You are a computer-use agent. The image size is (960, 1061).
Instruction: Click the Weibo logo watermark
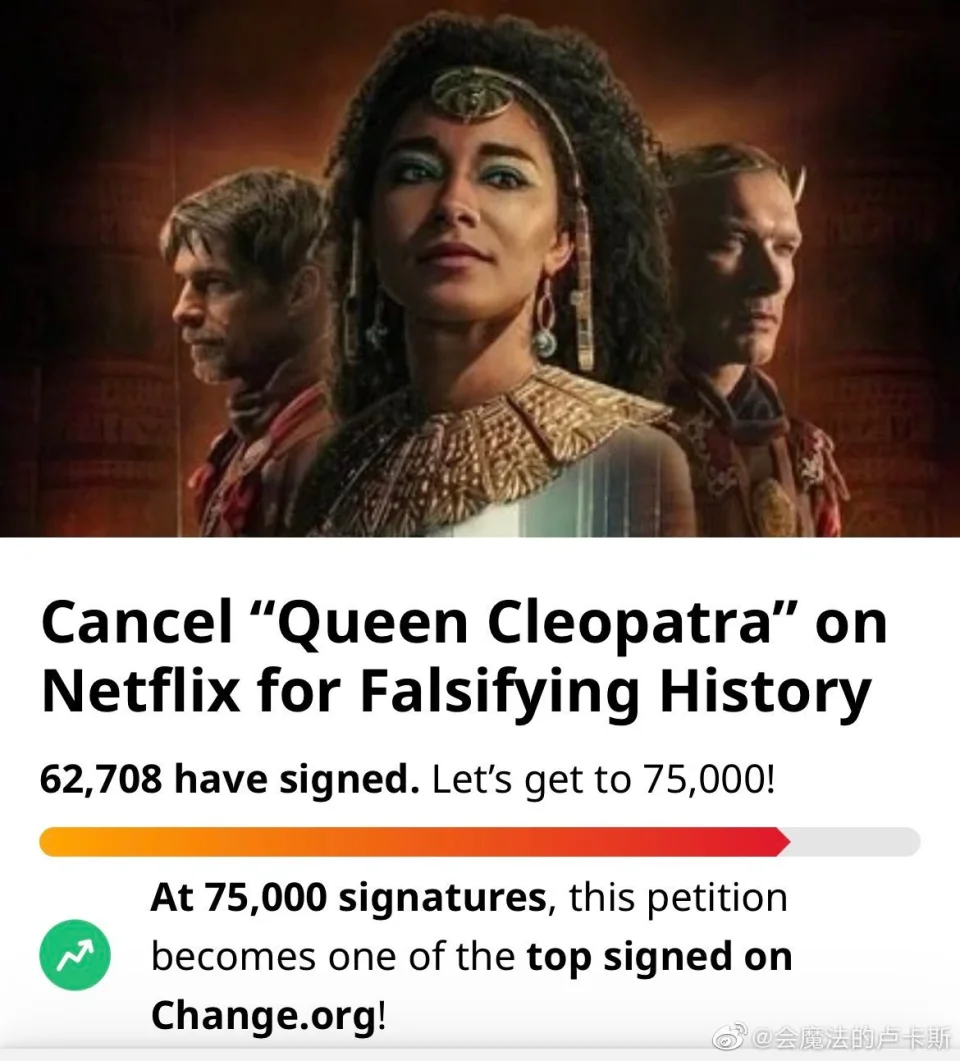728,1038
